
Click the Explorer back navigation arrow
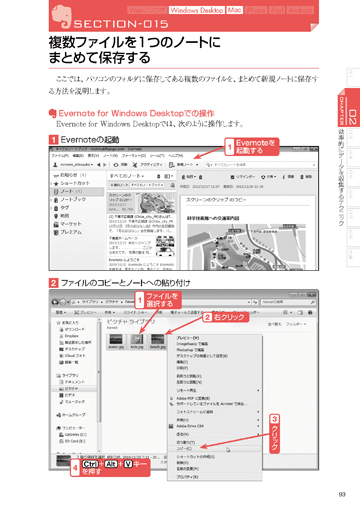pyautogui.click(x=55, y=302)
